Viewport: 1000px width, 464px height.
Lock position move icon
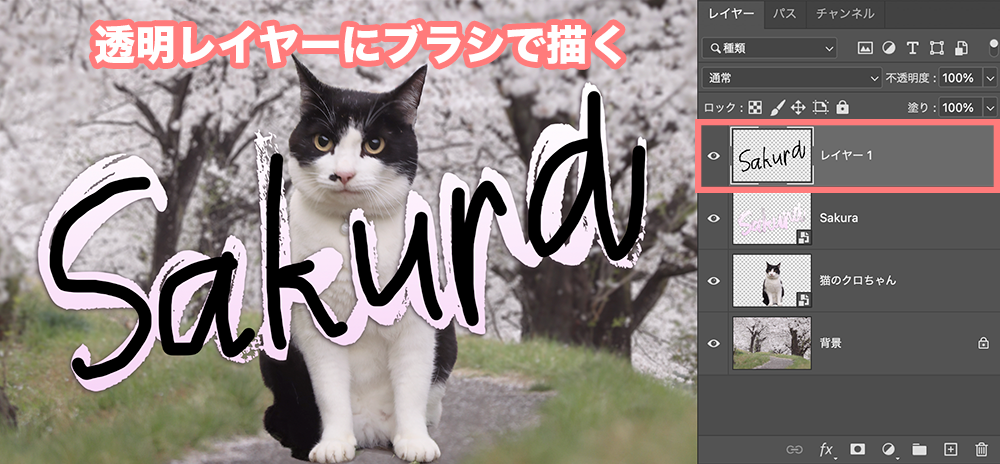coord(798,107)
